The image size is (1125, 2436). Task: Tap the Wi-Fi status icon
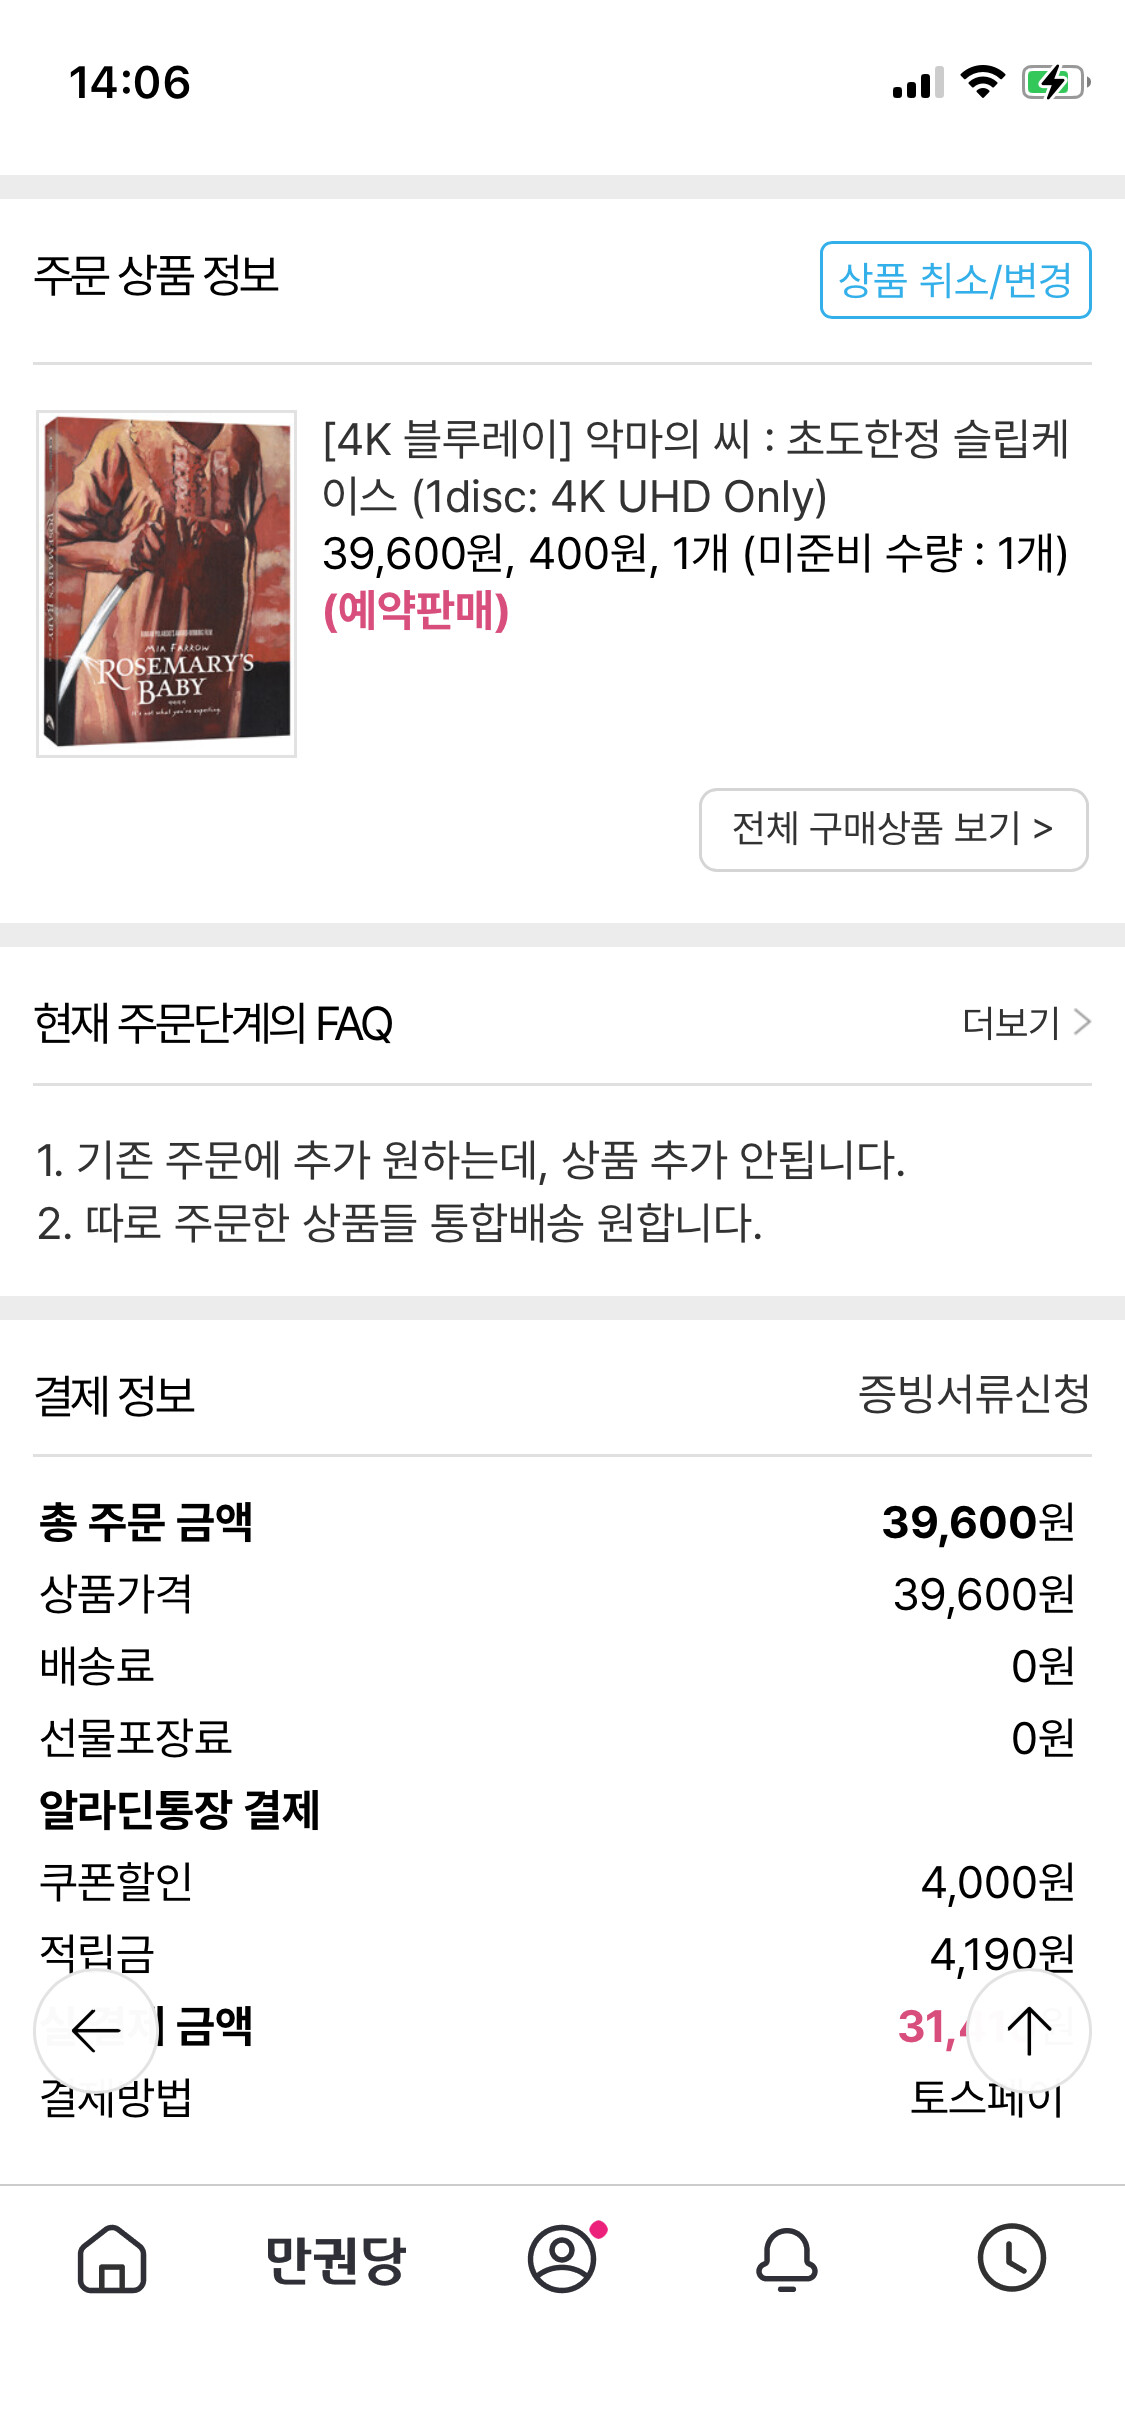pyautogui.click(x=982, y=83)
